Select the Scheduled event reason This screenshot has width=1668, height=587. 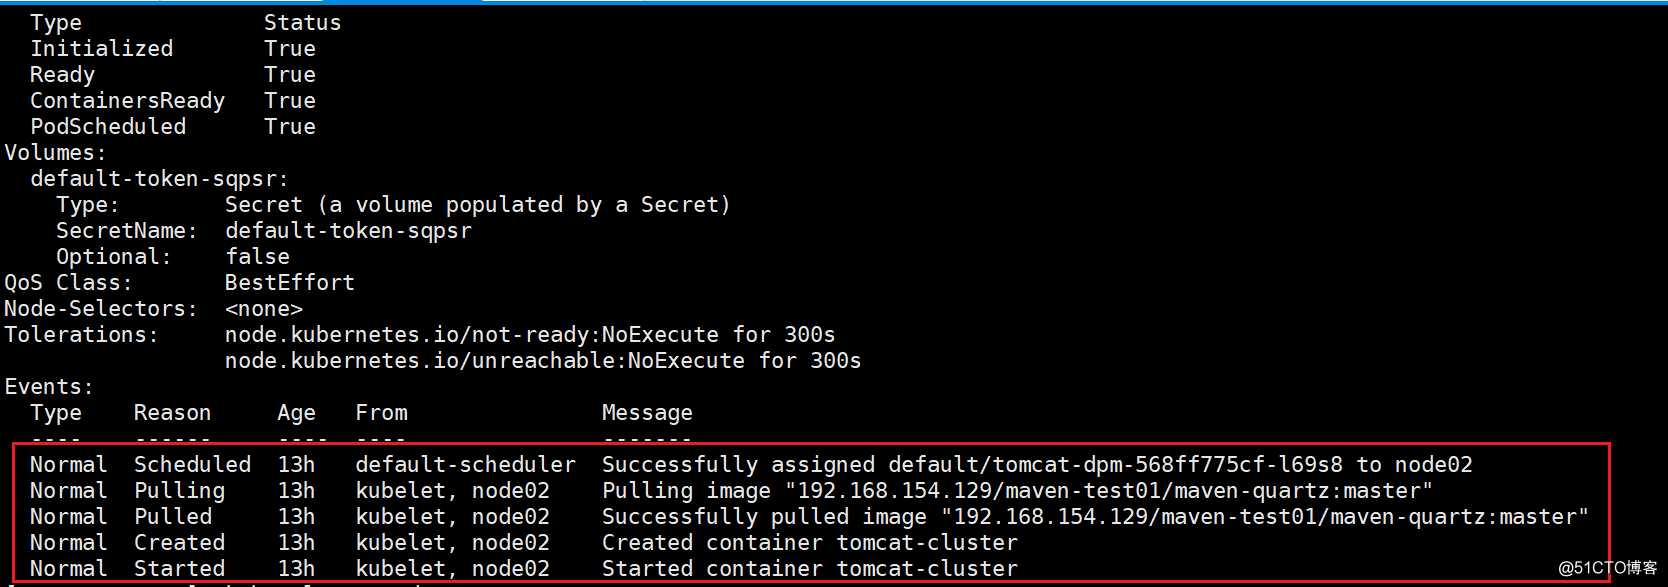pyautogui.click(x=192, y=465)
